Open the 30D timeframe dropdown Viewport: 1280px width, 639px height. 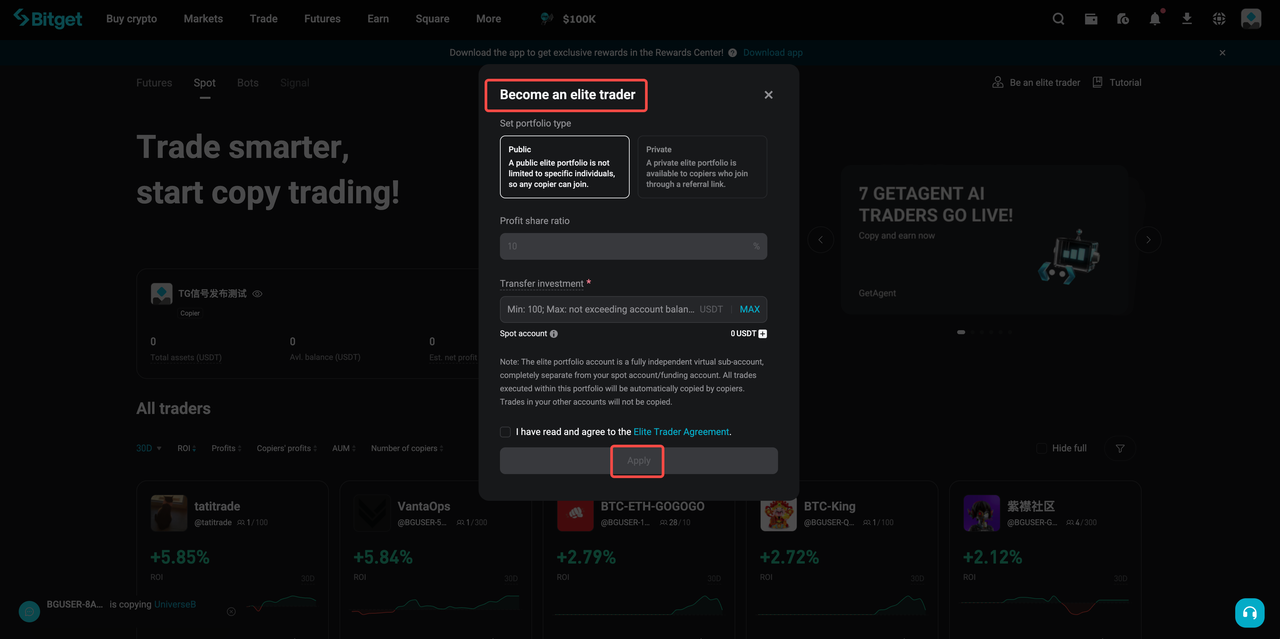click(x=148, y=448)
